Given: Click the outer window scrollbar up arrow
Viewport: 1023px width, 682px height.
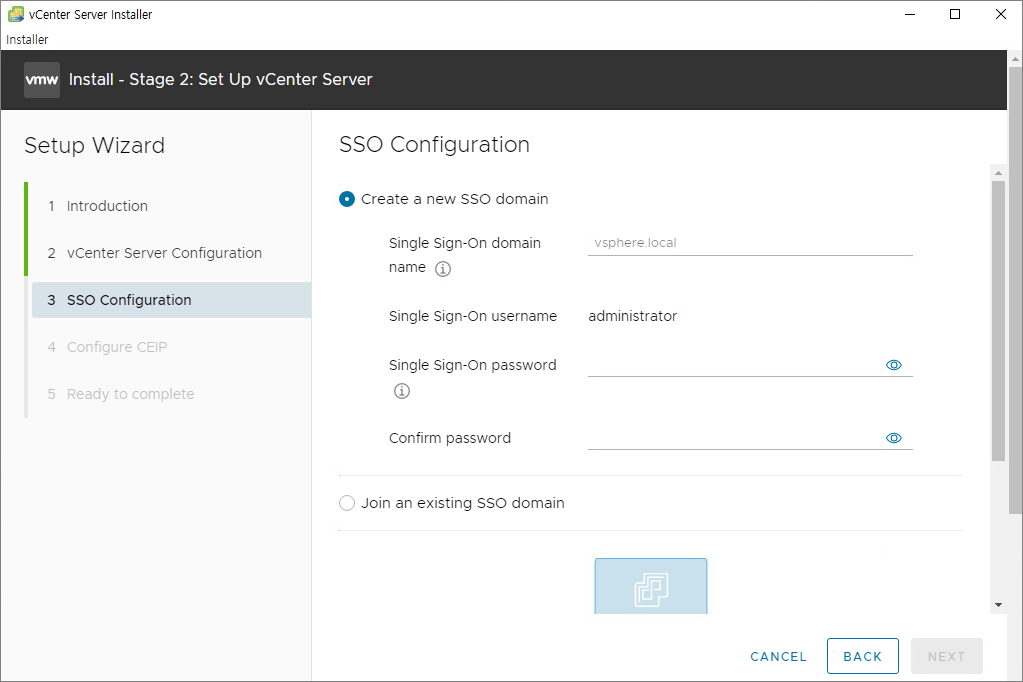Looking at the screenshot, I should click(1015, 59).
